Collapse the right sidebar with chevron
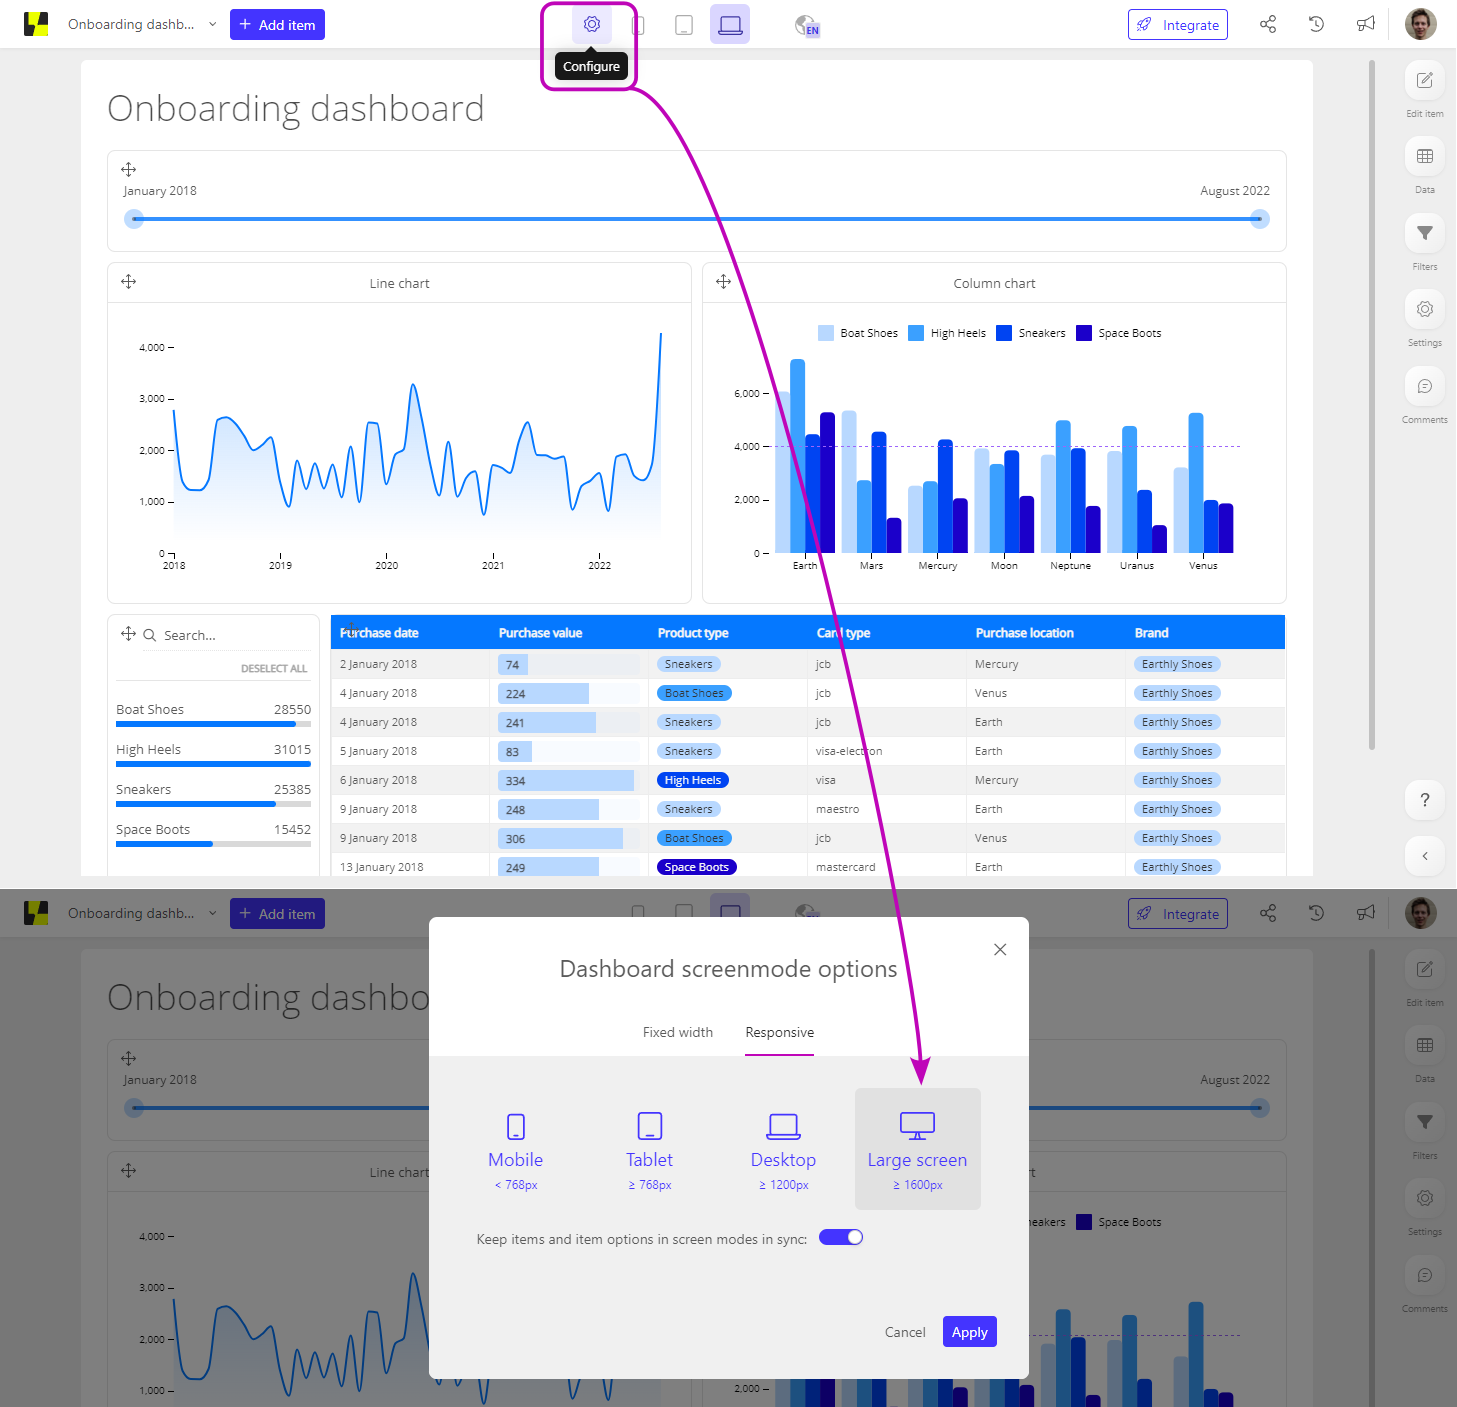Screen dimensions: 1457x1407 1424,856
